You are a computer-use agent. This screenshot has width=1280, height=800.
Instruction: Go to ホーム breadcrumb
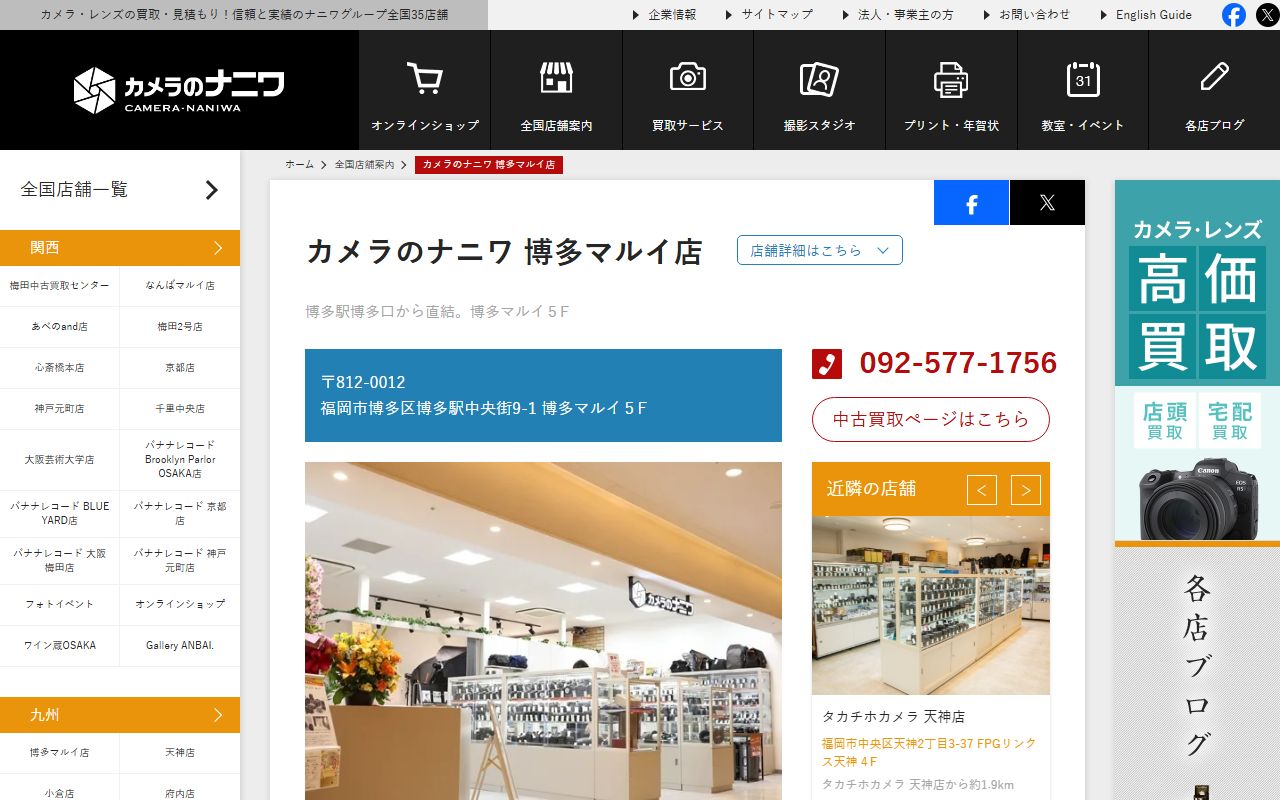point(299,164)
